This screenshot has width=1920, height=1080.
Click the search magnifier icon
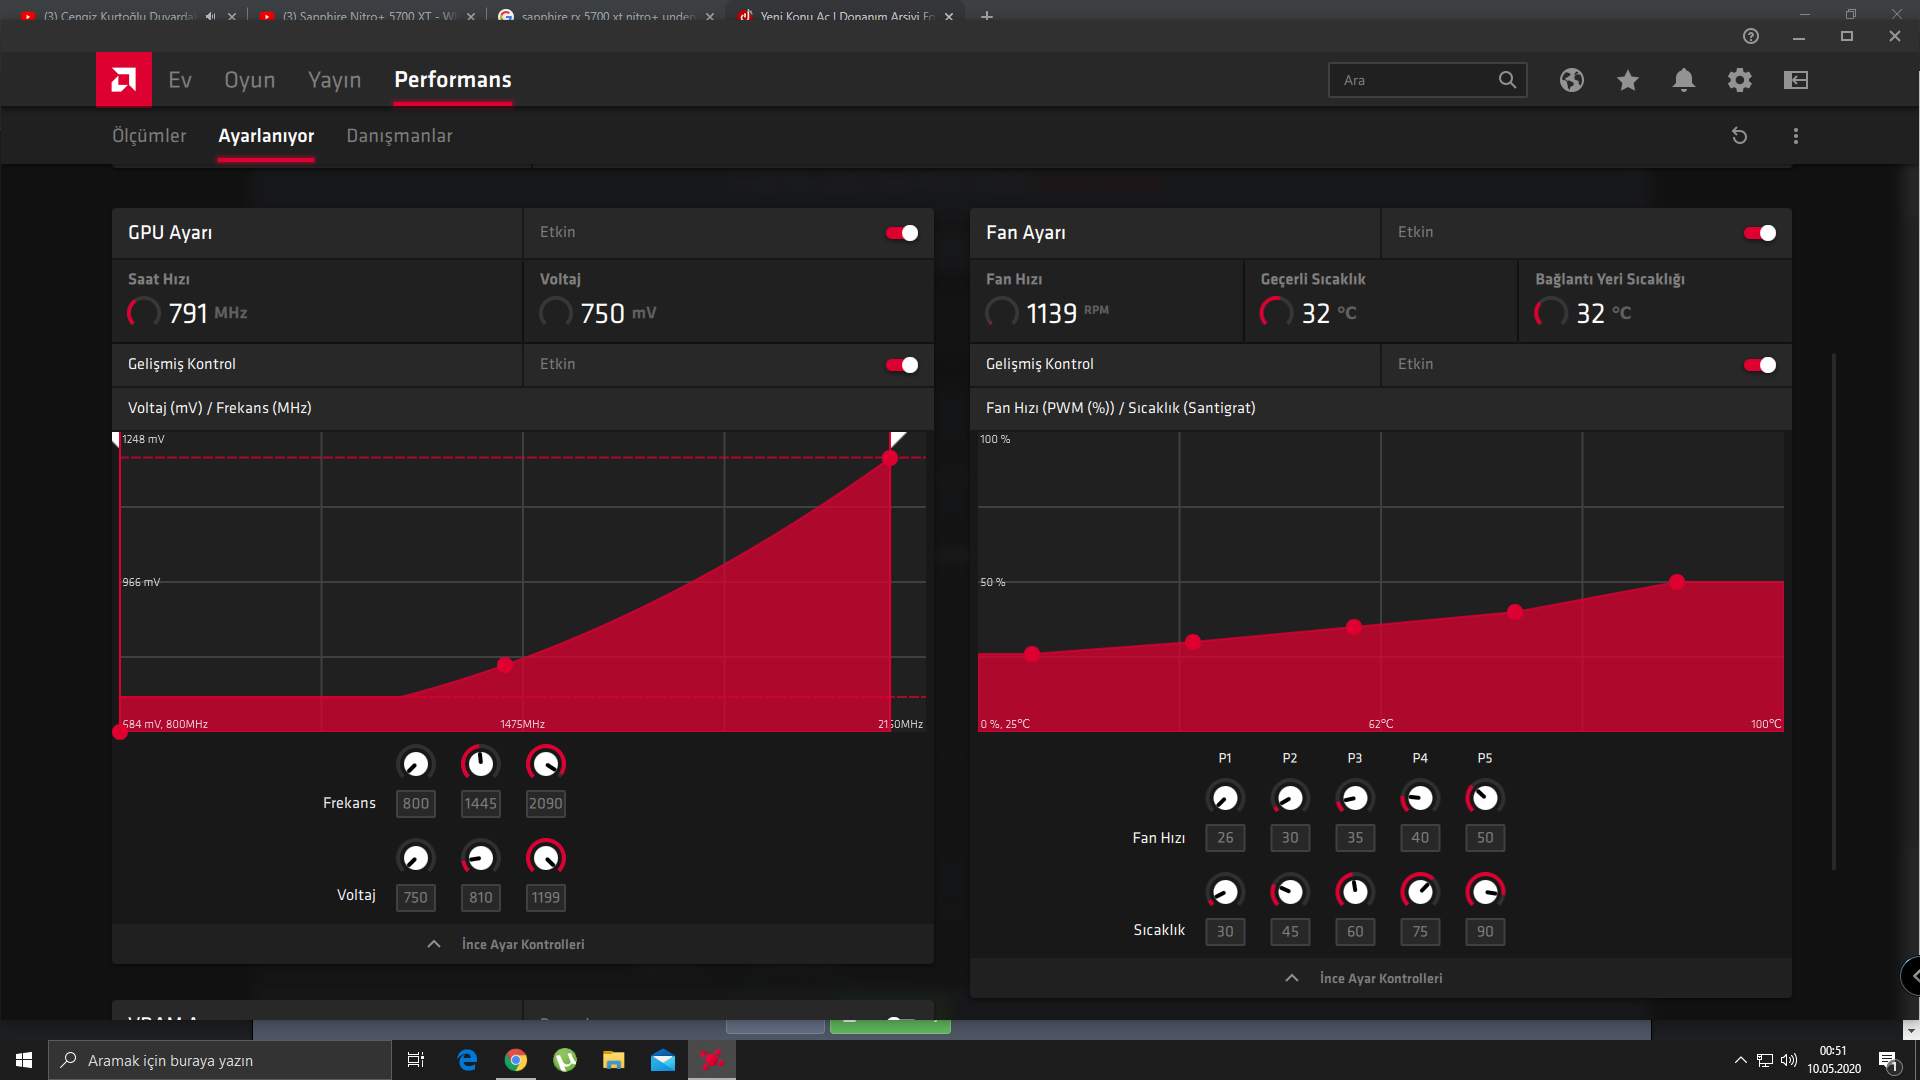coord(1507,80)
